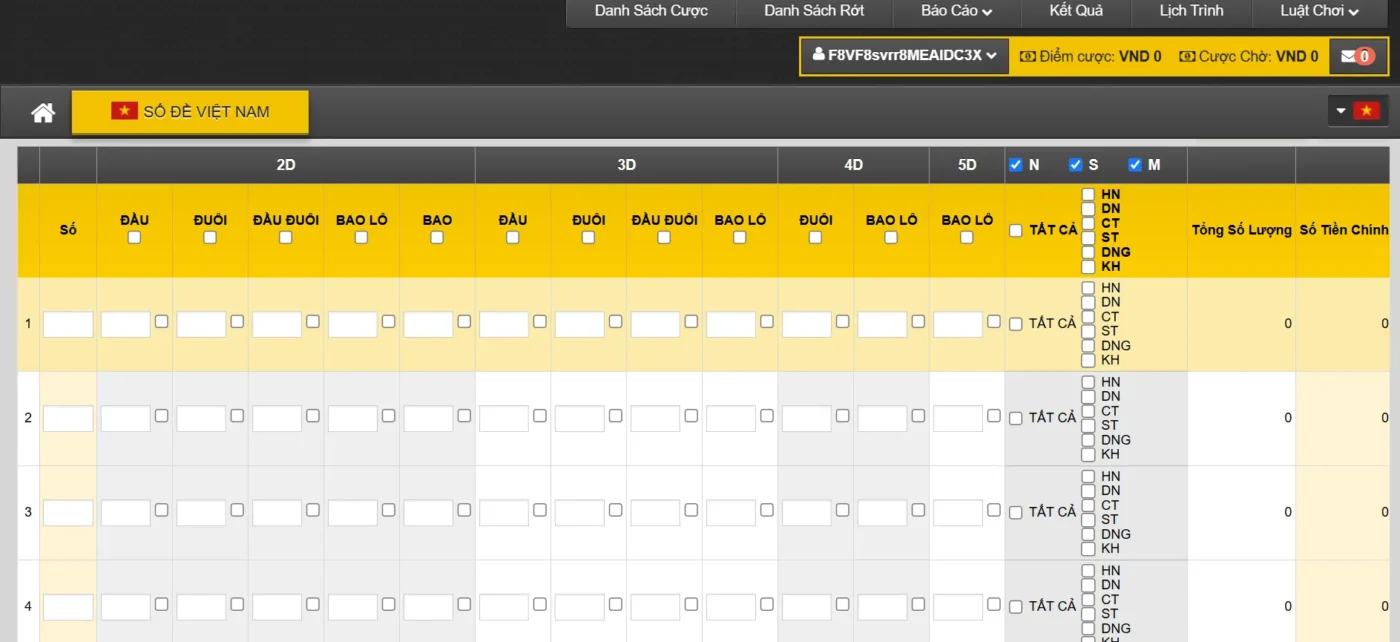This screenshot has width=1400, height=642.
Task: Open the Lịch Trình page
Action: tap(1191, 11)
